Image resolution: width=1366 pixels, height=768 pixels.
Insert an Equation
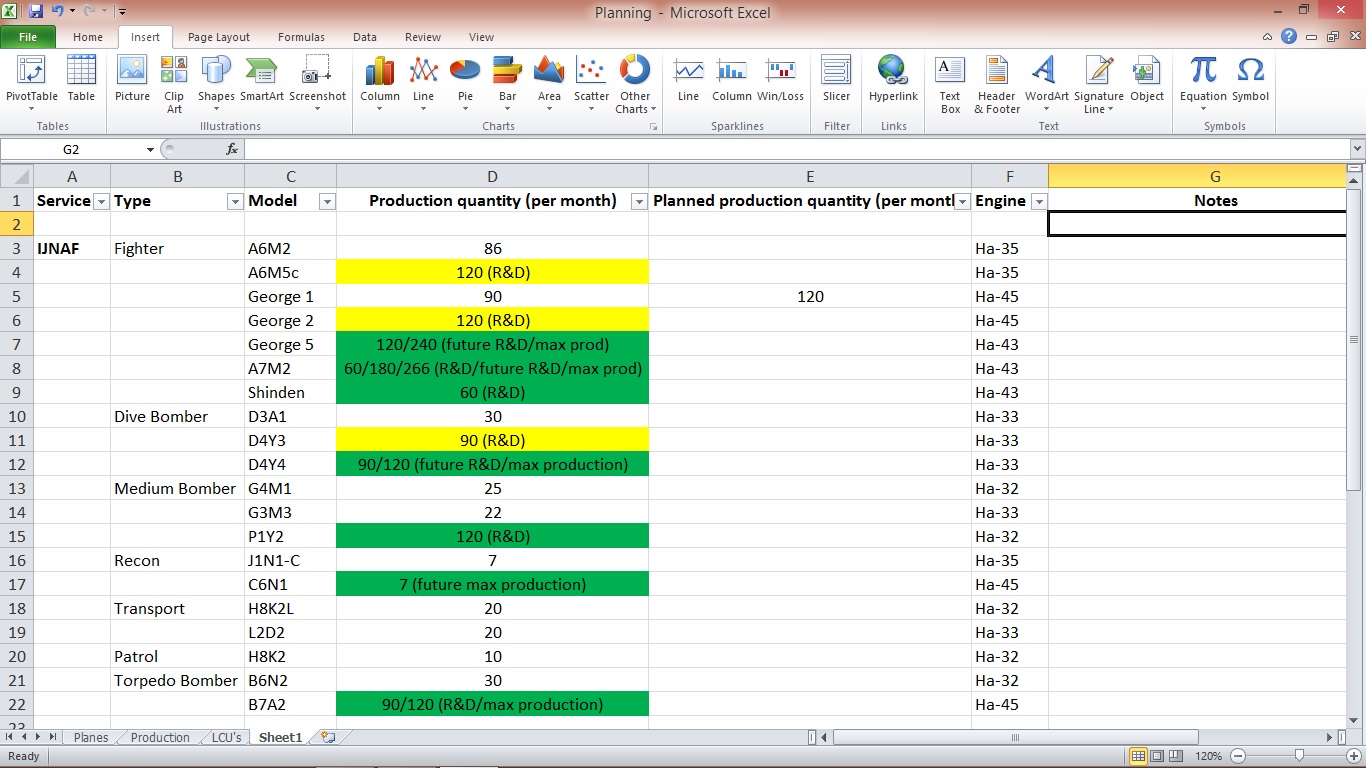click(1203, 84)
